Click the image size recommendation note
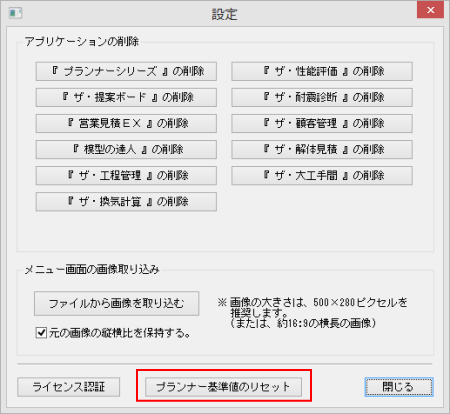 pos(312,313)
